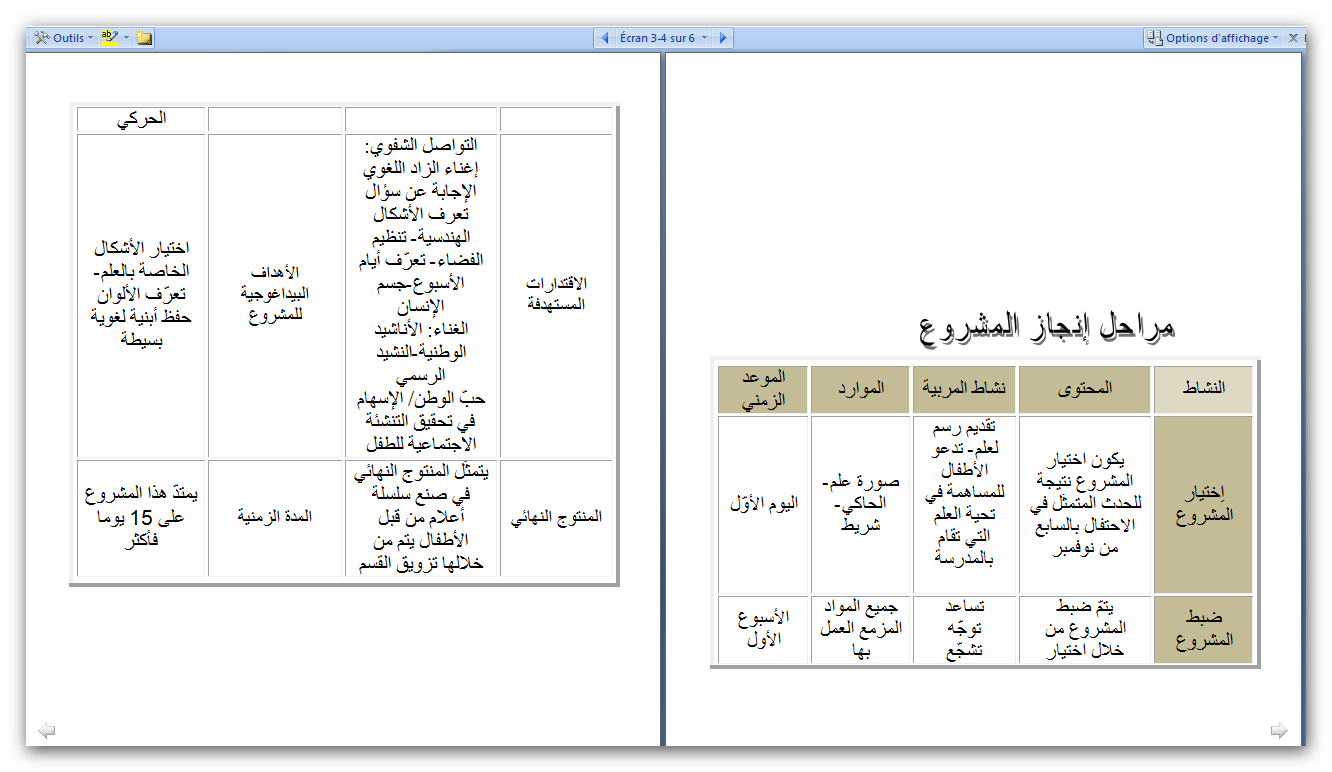1332x772 pixels.
Task: Click the cell starting تقديم رسم لعلم
Action: point(965,505)
